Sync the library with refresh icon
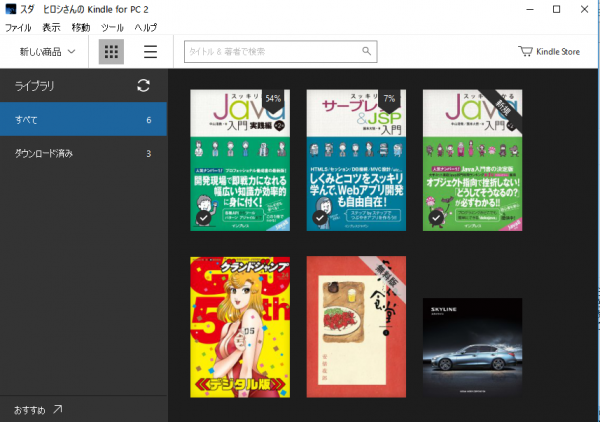 143,86
